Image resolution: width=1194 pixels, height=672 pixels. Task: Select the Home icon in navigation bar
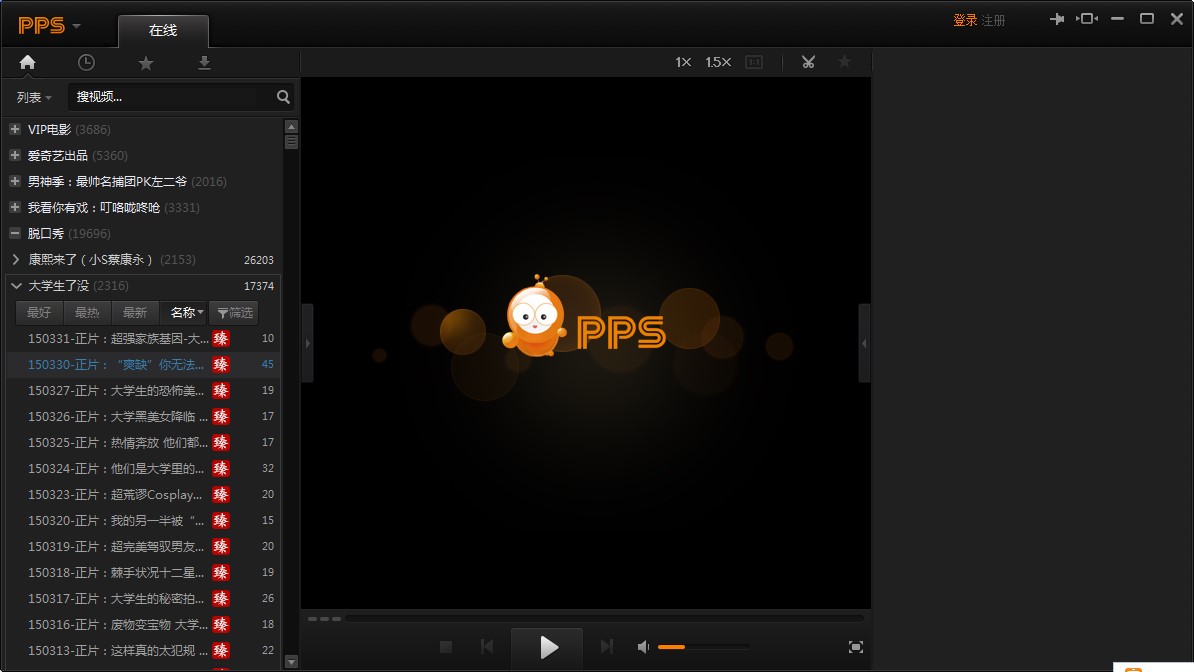pos(27,62)
